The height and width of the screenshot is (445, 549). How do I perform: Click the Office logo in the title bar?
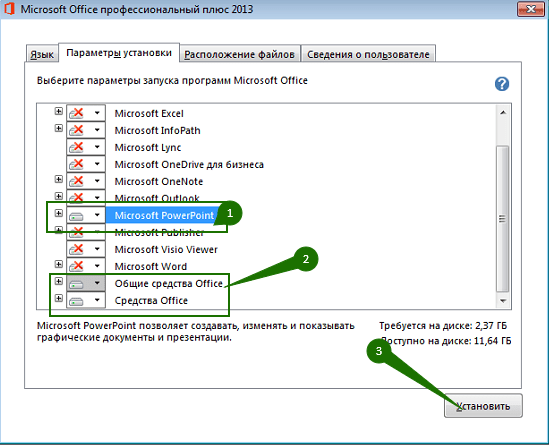(x=9, y=9)
